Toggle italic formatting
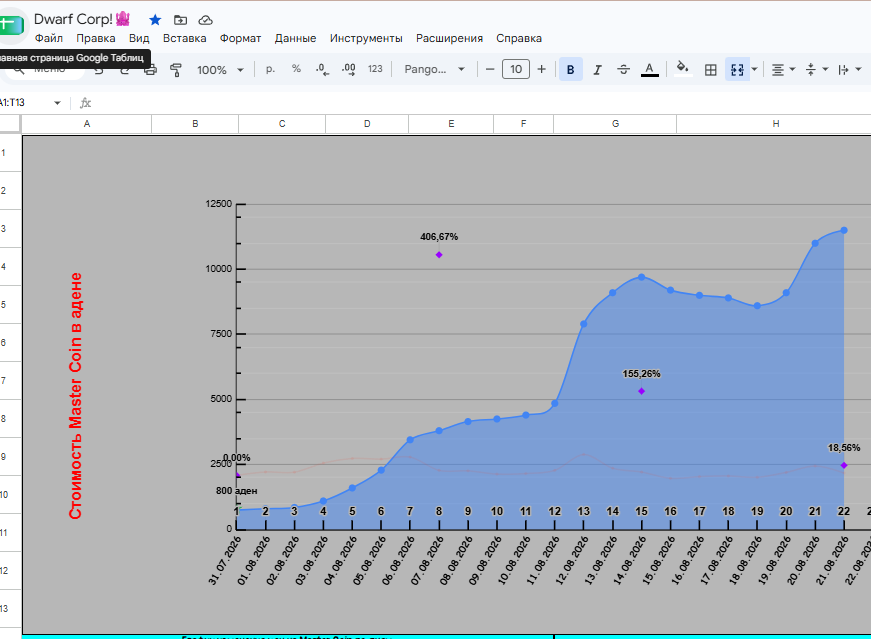Image resolution: width=871 pixels, height=639 pixels. pyautogui.click(x=597, y=69)
